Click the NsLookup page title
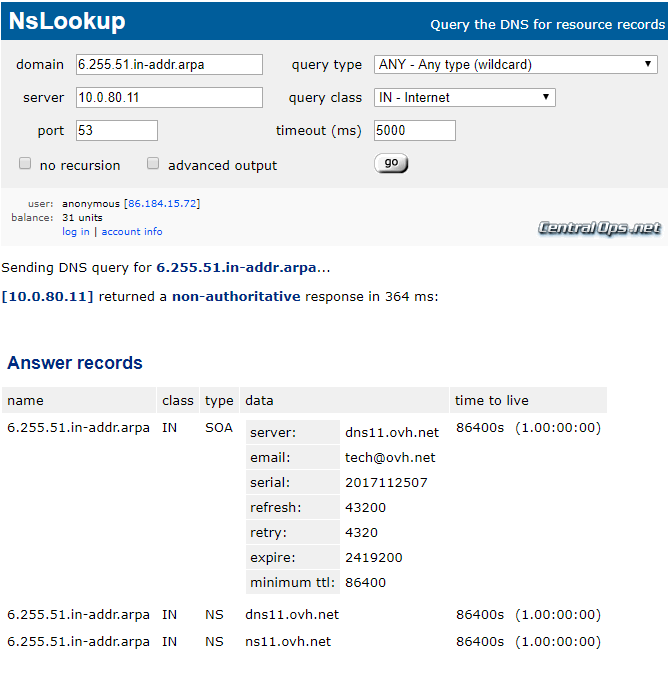This screenshot has width=668, height=674. click(67, 21)
